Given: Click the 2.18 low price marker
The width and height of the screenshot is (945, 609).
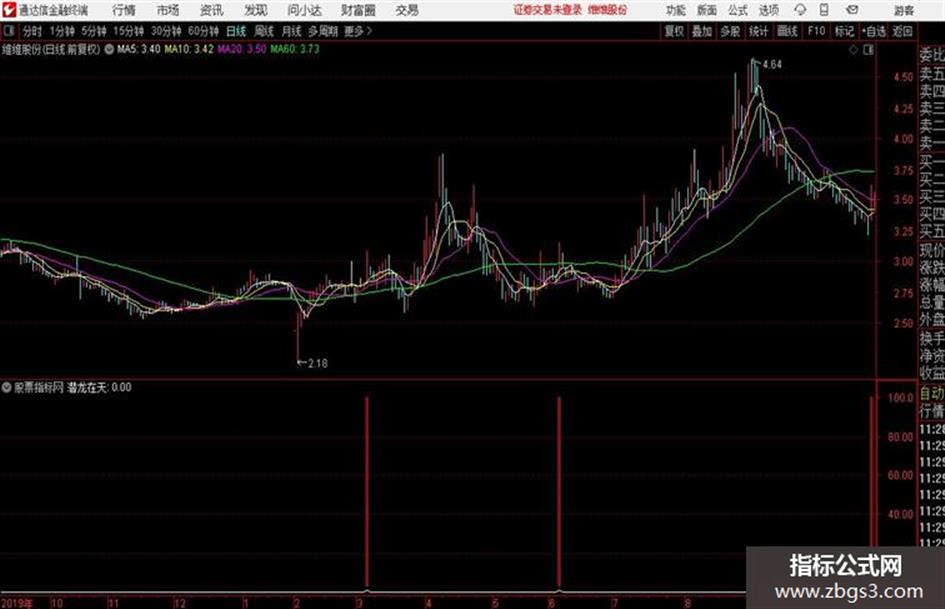Looking at the screenshot, I should tap(318, 364).
